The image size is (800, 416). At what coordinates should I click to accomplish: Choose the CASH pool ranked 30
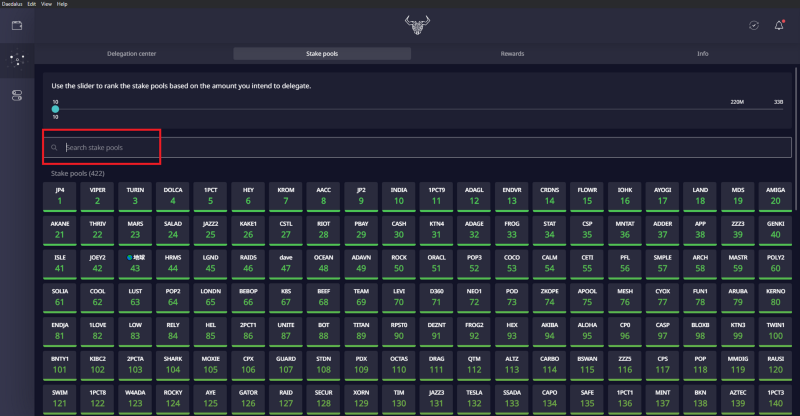coord(399,230)
